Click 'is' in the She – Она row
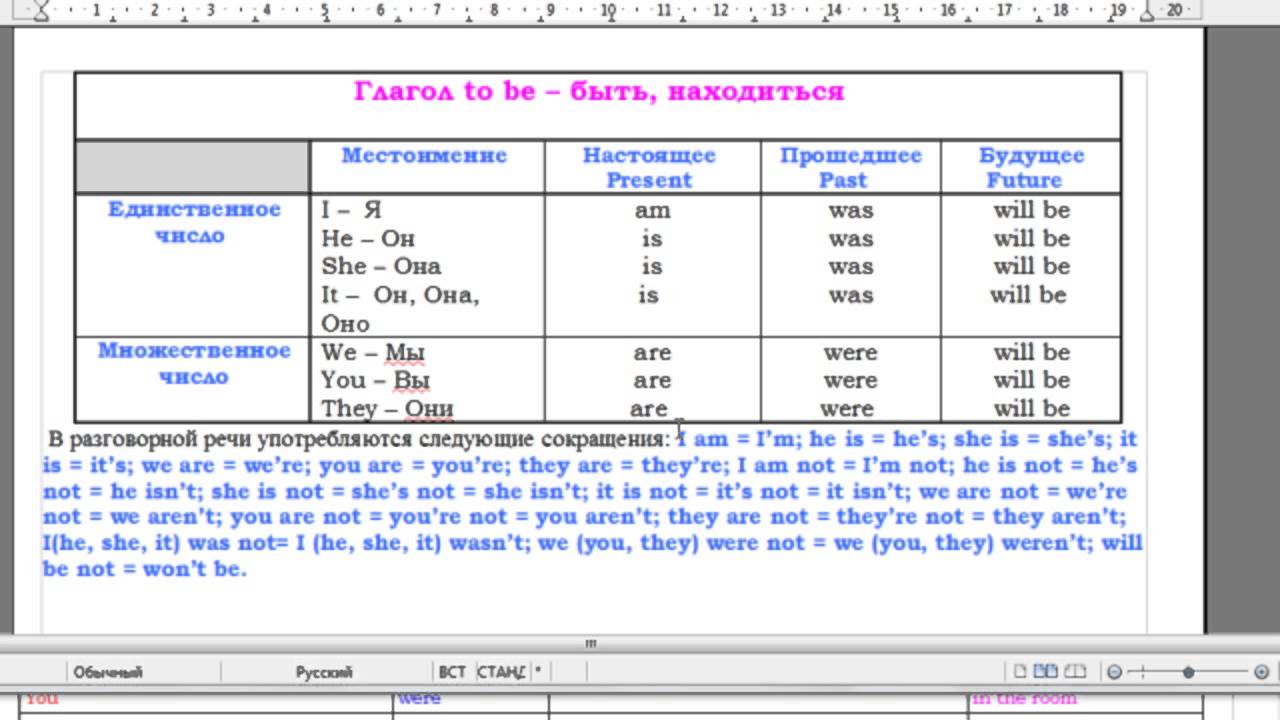 (652, 266)
